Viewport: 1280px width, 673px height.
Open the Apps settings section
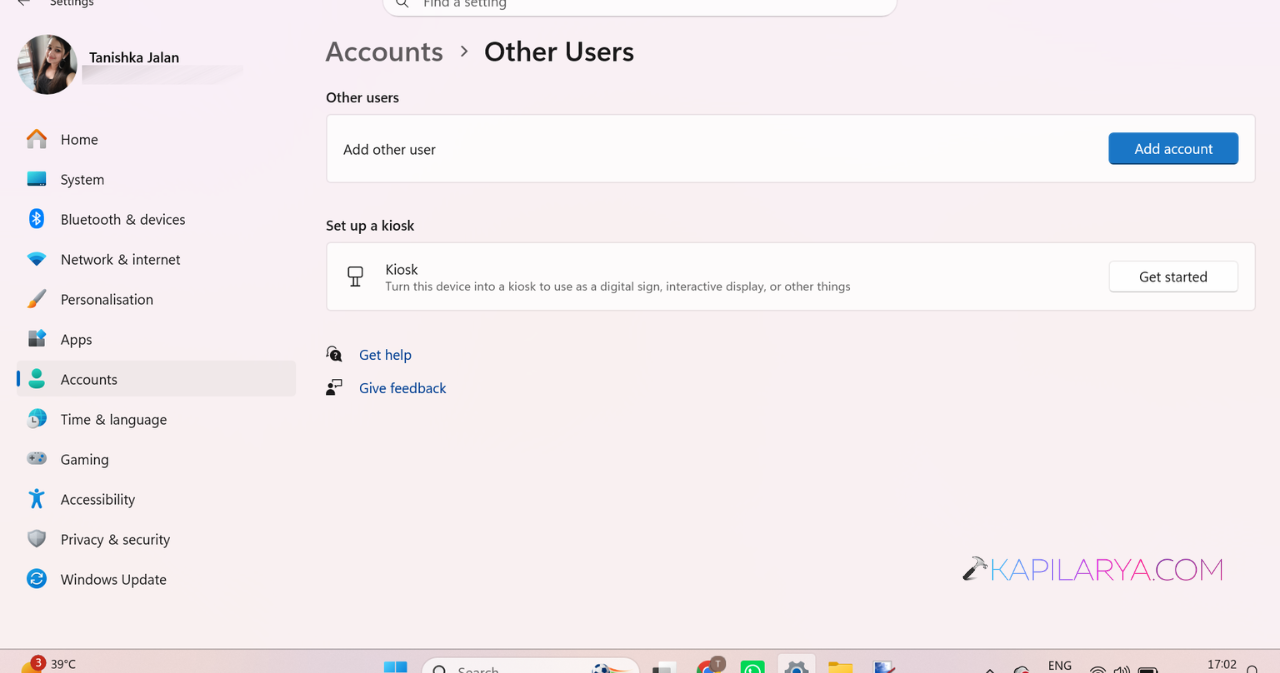coord(156,339)
